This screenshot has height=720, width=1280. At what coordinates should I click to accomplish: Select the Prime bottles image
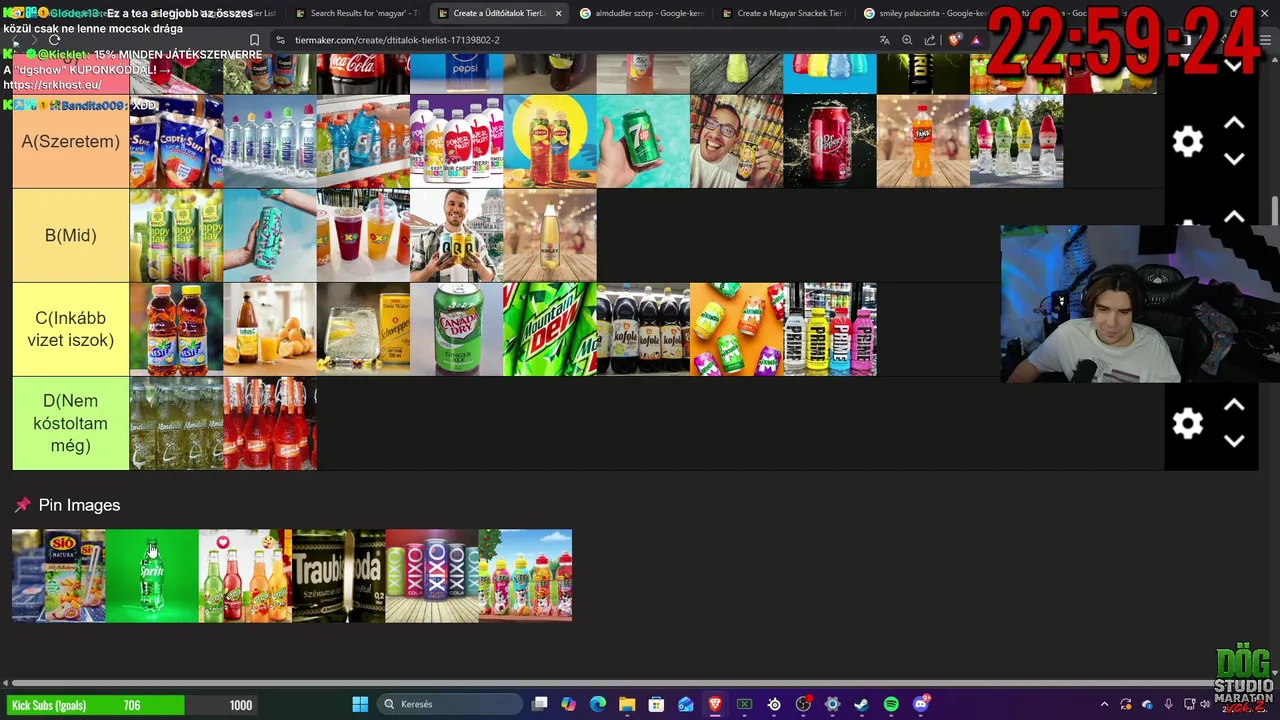830,330
